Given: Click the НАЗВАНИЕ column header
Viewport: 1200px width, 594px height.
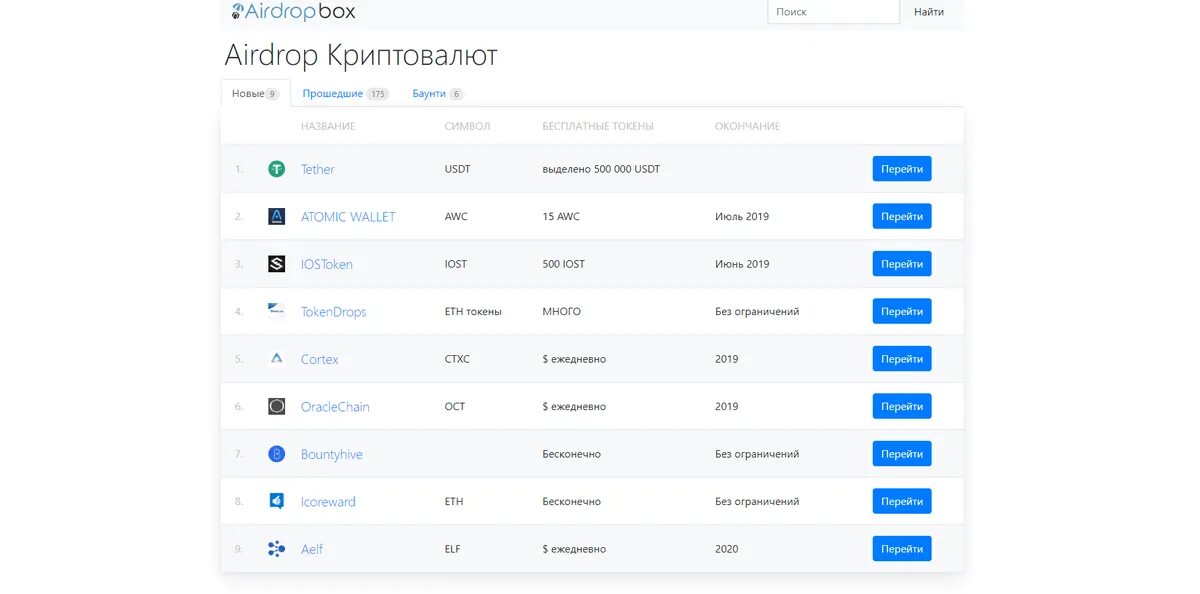Looking at the screenshot, I should (328, 126).
